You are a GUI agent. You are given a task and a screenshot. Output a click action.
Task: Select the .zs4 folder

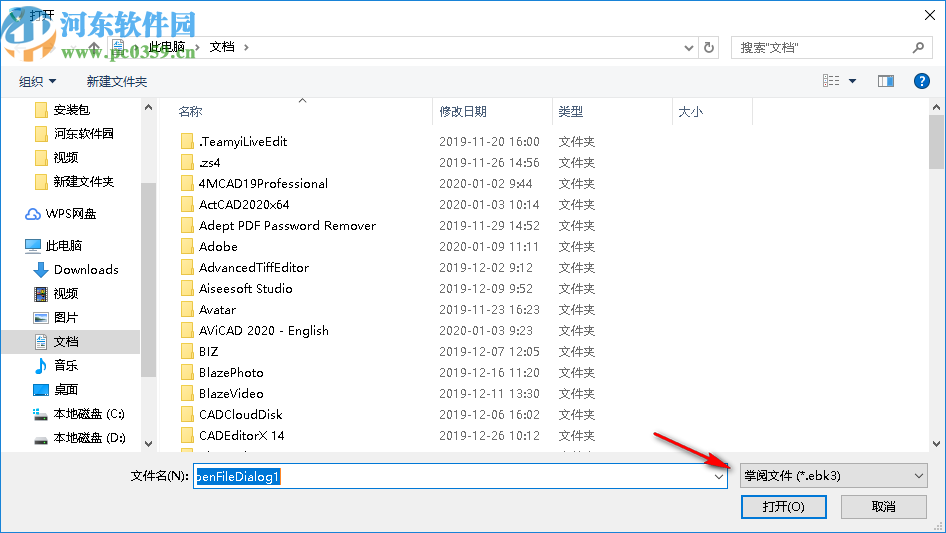(x=209, y=163)
